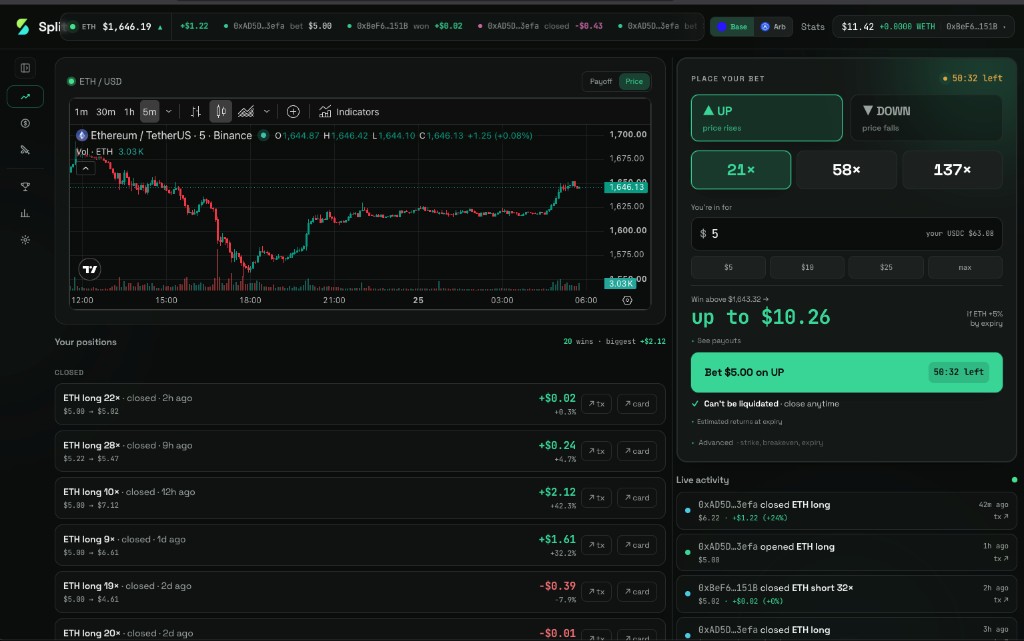Viewport: 1024px width, 641px height.
Task: Open card for ETH long 19× position
Action: pos(637,592)
